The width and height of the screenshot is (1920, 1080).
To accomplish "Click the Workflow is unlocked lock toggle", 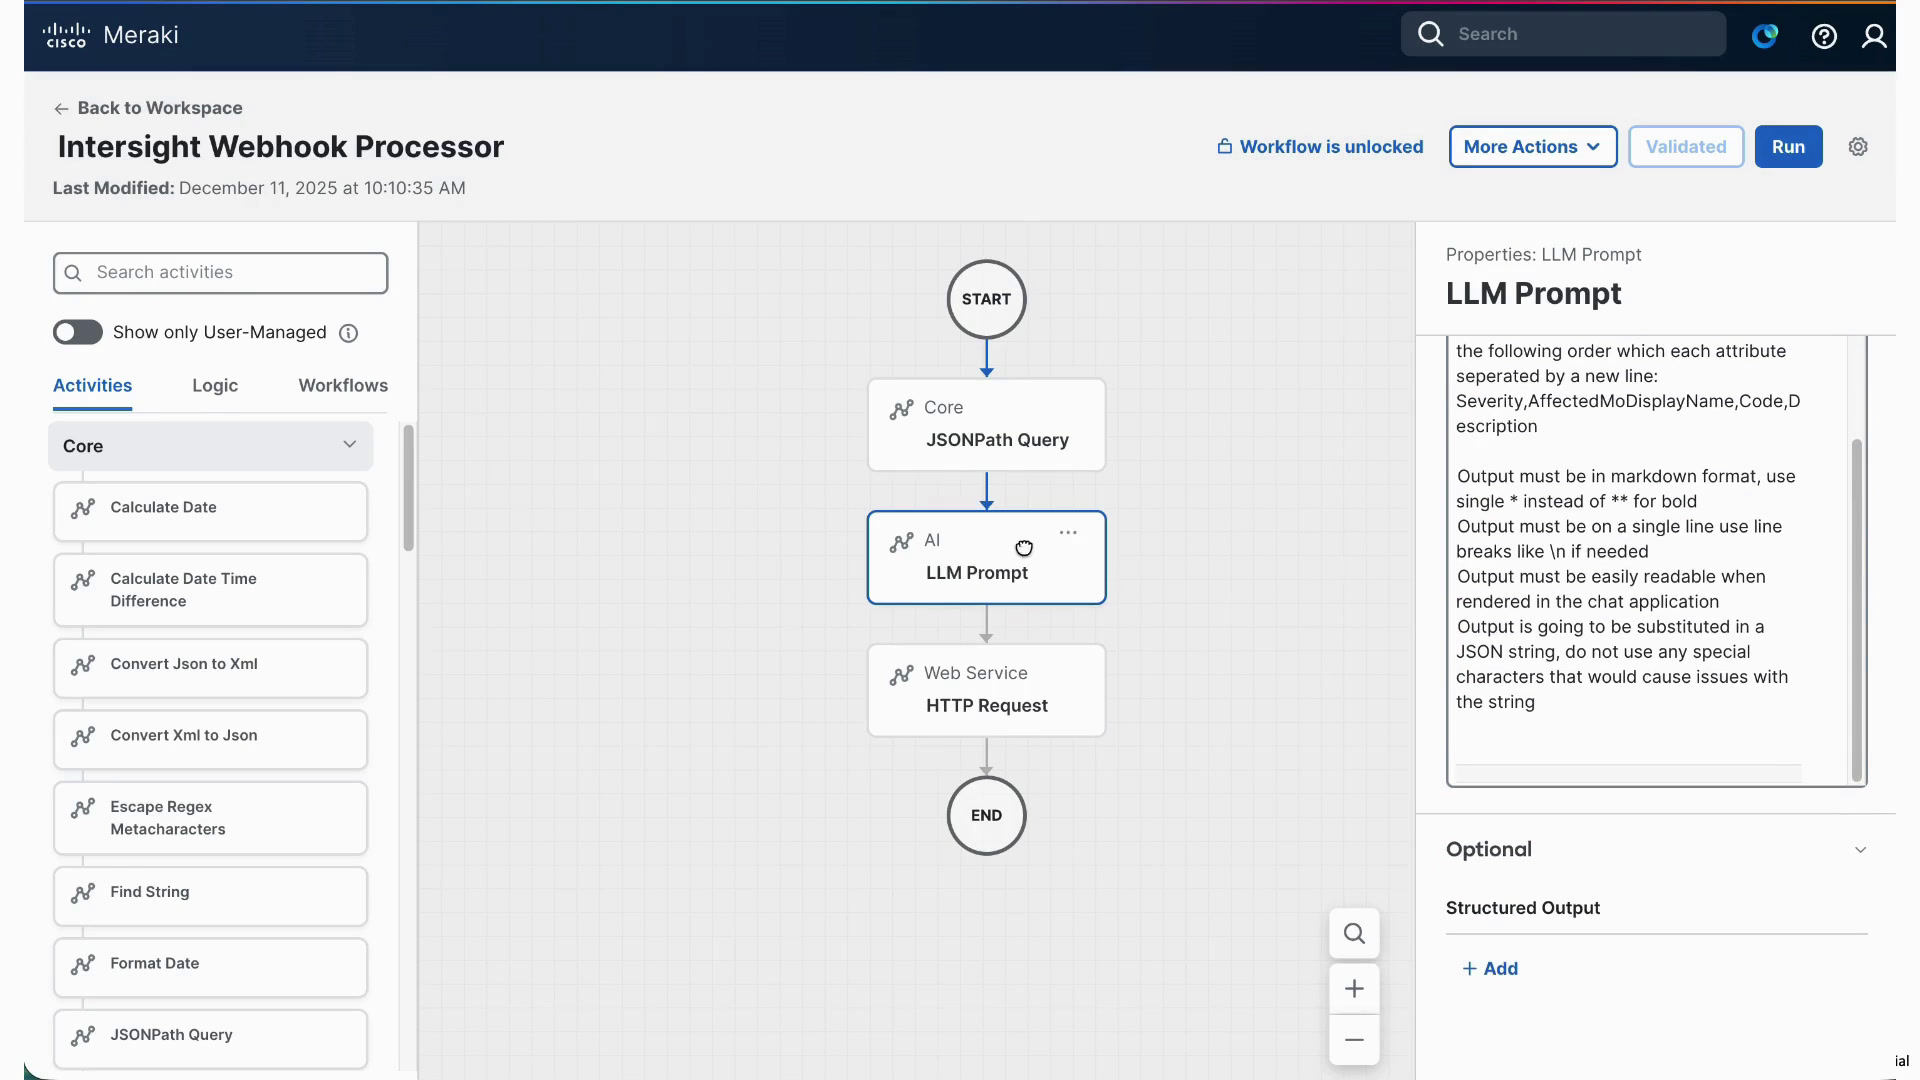I will 1320,147.
